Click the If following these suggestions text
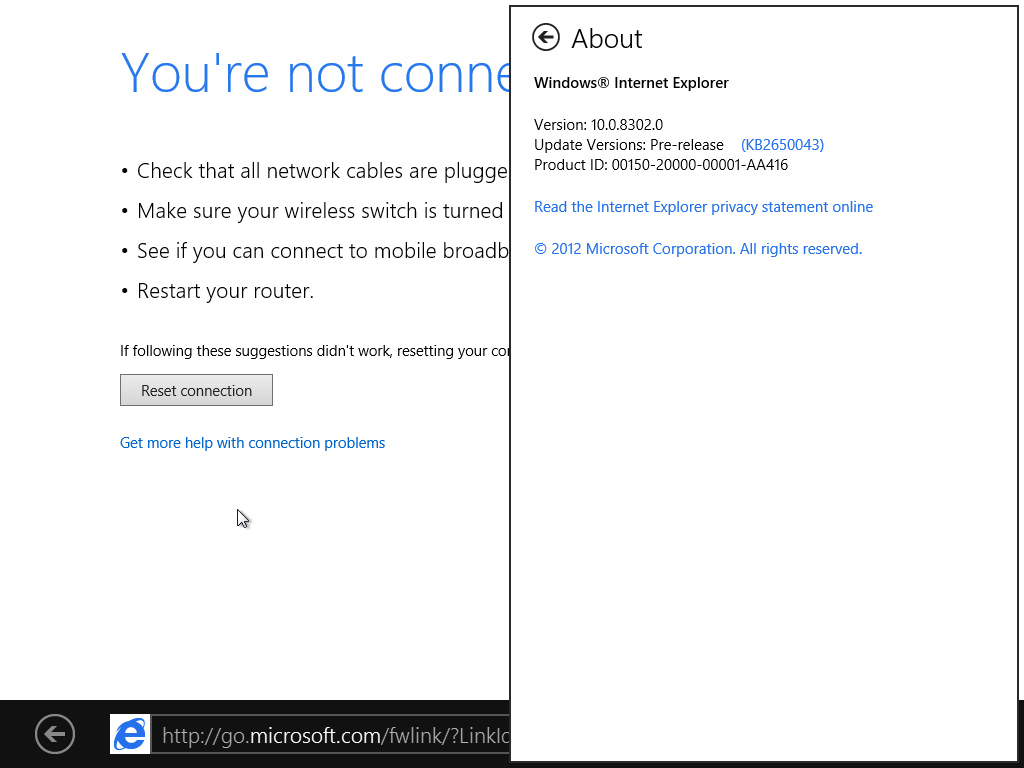Image resolution: width=1024 pixels, height=768 pixels. point(315,351)
